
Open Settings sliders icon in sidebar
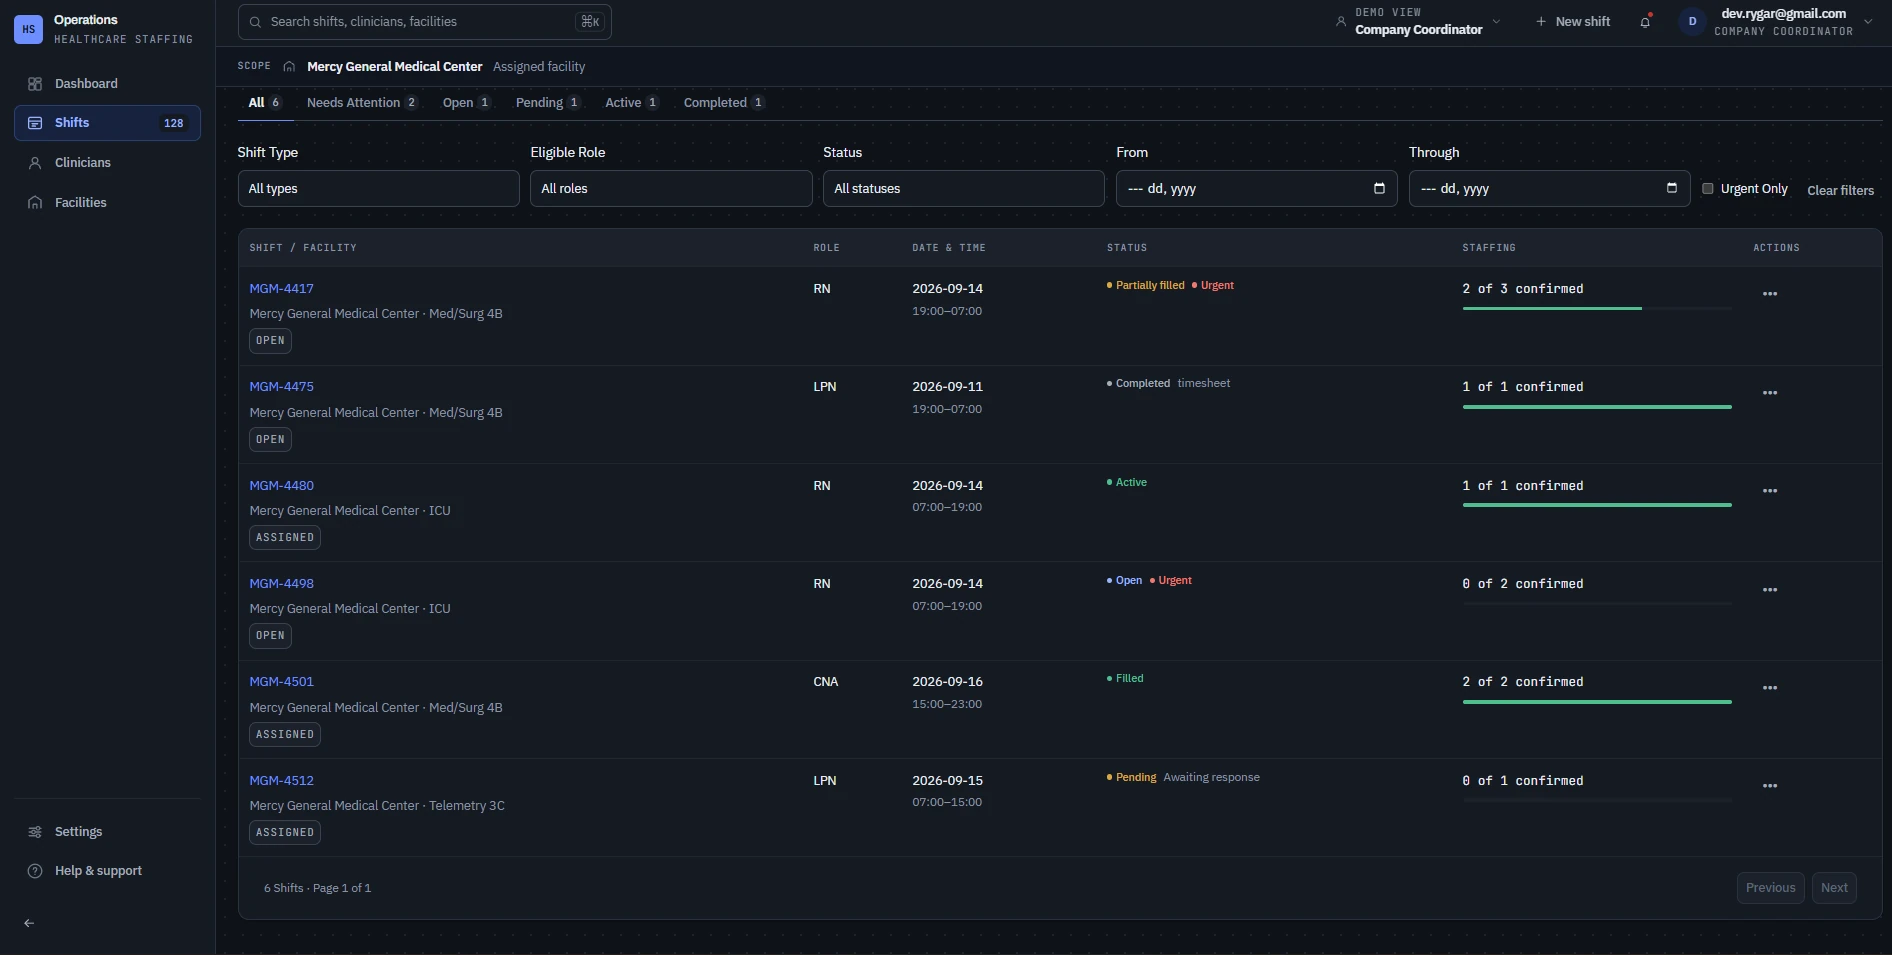pyautogui.click(x=35, y=832)
